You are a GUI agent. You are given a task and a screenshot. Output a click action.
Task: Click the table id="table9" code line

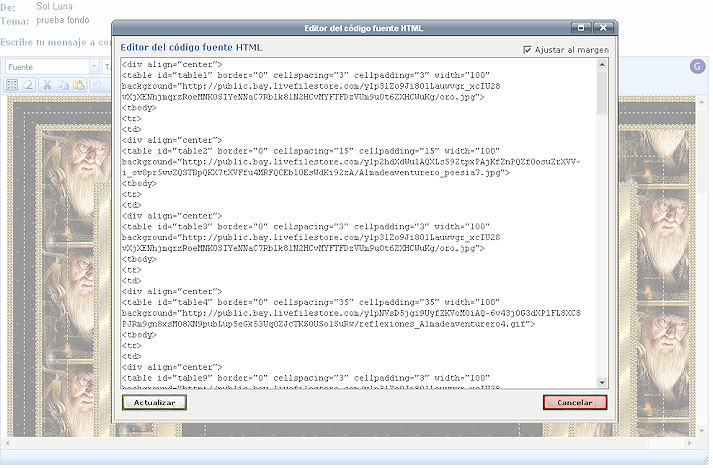coord(306,378)
